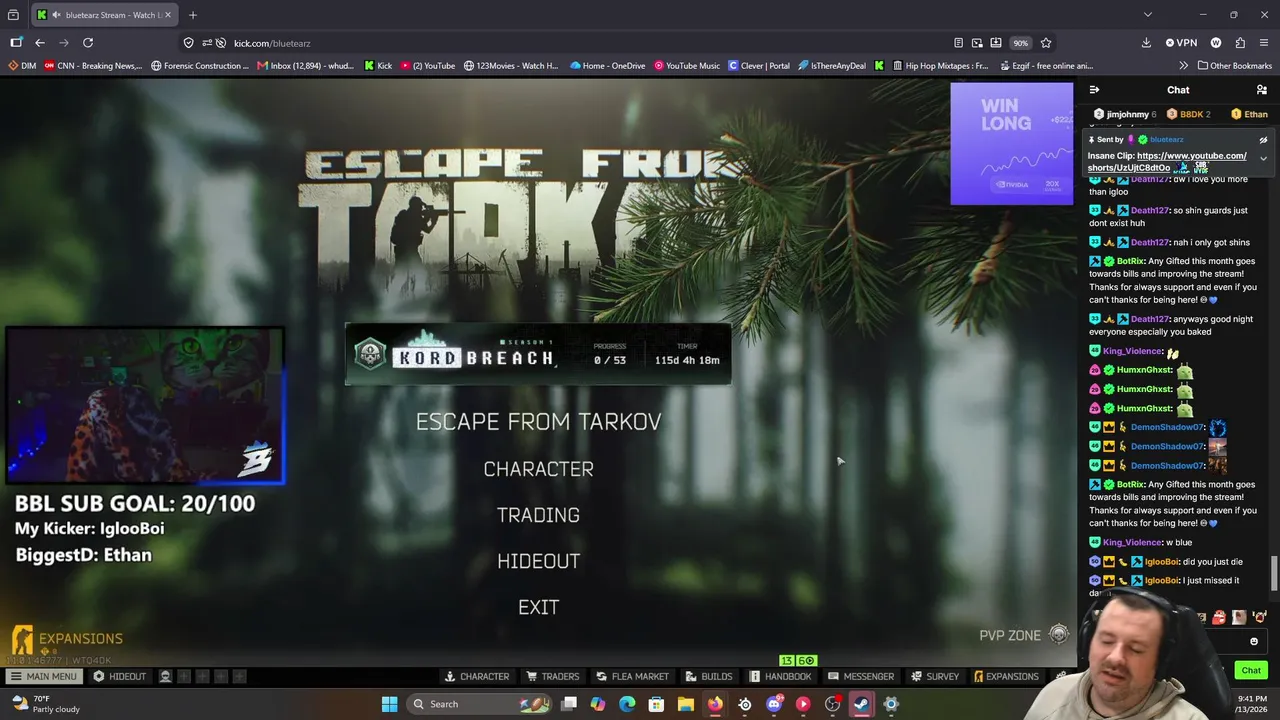
Task: Reload the kick.com page
Action: pyautogui.click(x=88, y=43)
